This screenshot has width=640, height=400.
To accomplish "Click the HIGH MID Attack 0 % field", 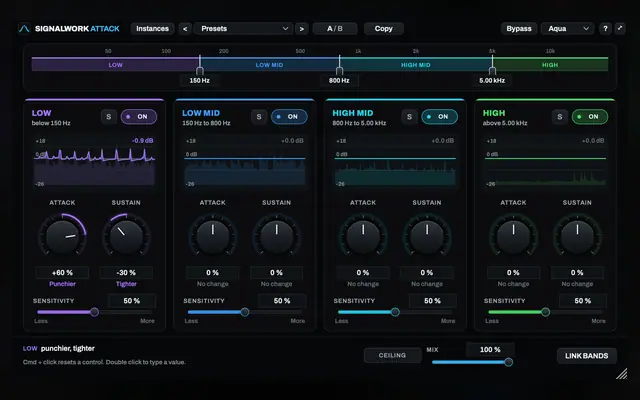I will [x=363, y=272].
